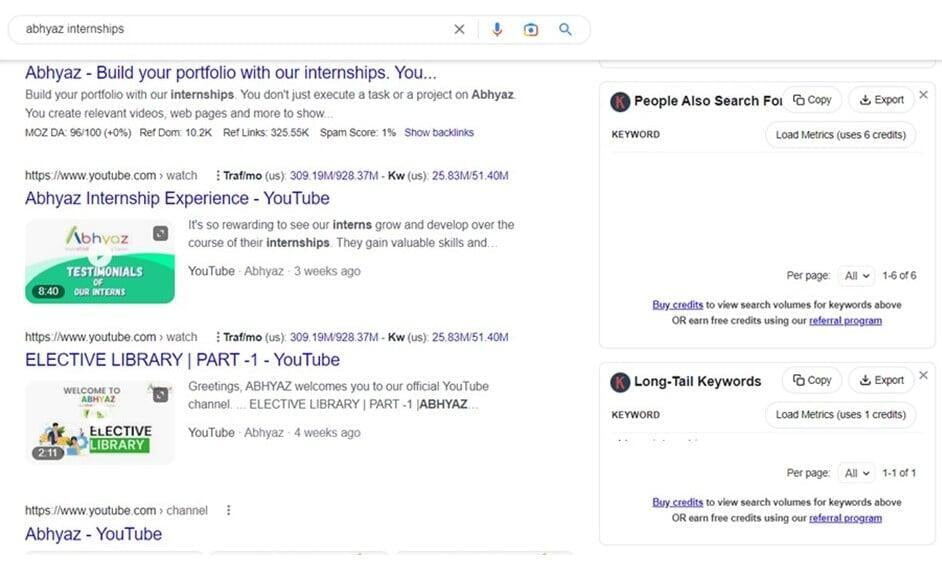Open 'Abhyaz - Build your portfolio' result title
942x572 pixels.
pyautogui.click(x=231, y=73)
